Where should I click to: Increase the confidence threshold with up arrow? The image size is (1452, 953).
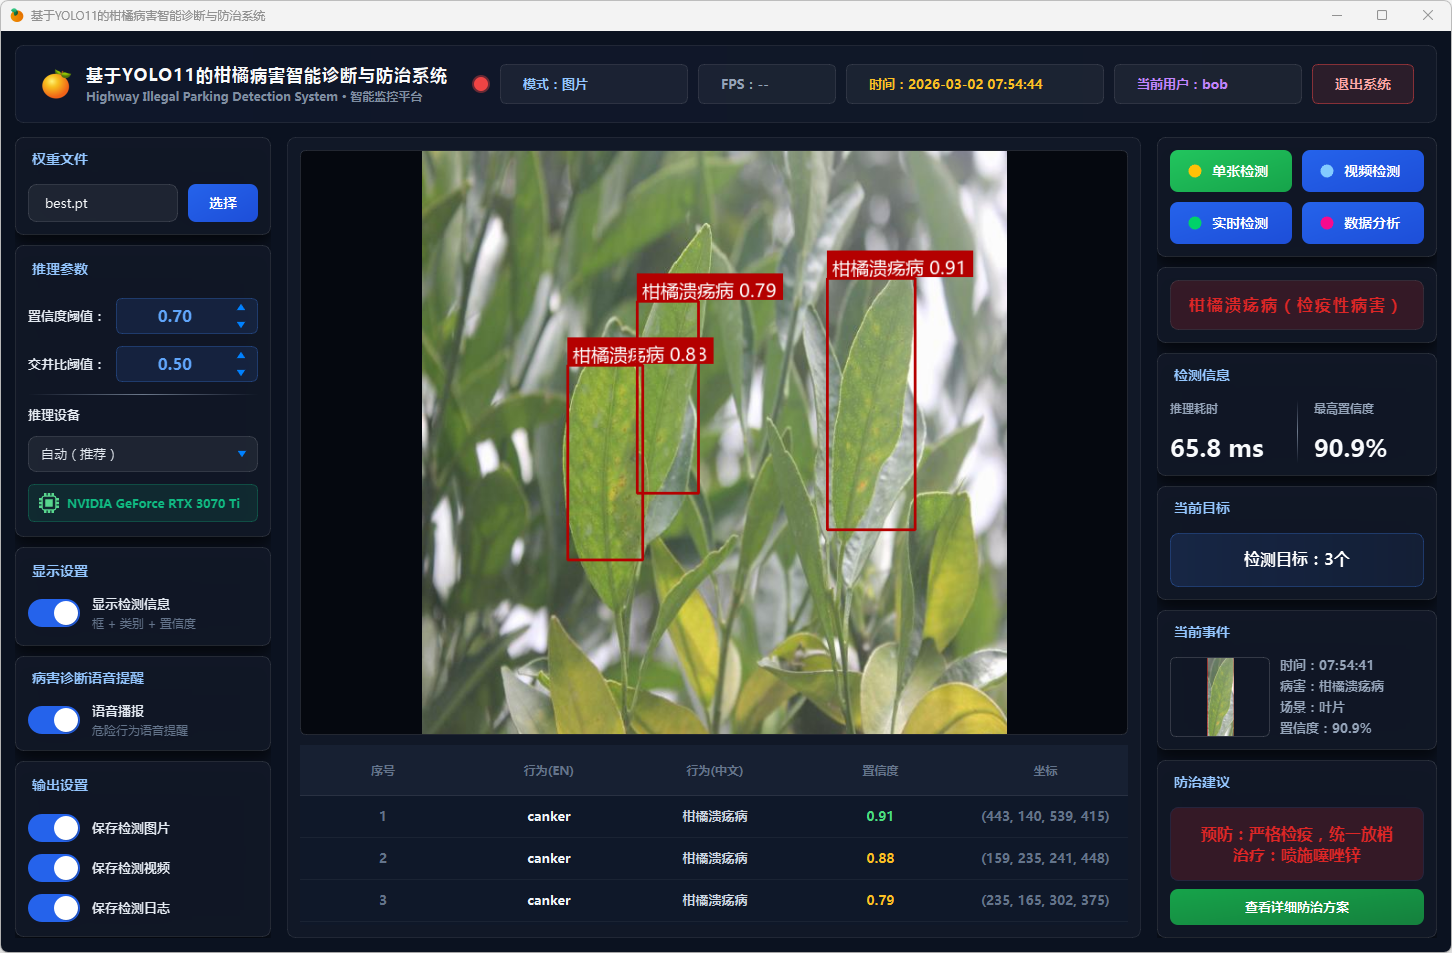pyautogui.click(x=241, y=307)
